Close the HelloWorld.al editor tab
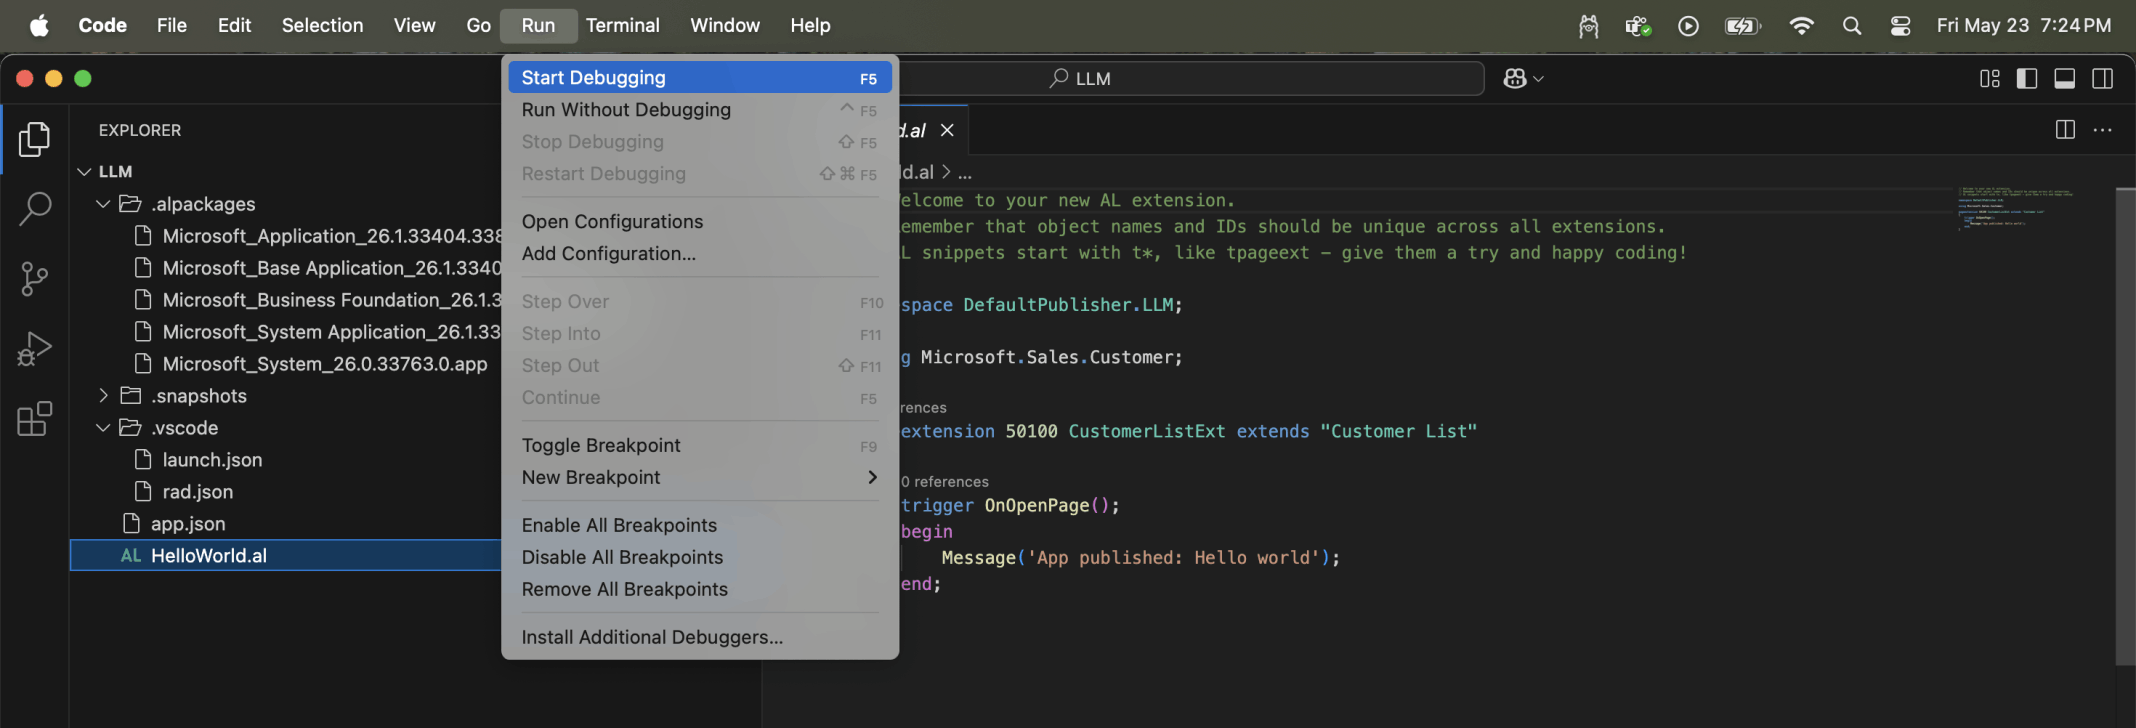Viewport: 2136px width, 728px height. coord(947,131)
